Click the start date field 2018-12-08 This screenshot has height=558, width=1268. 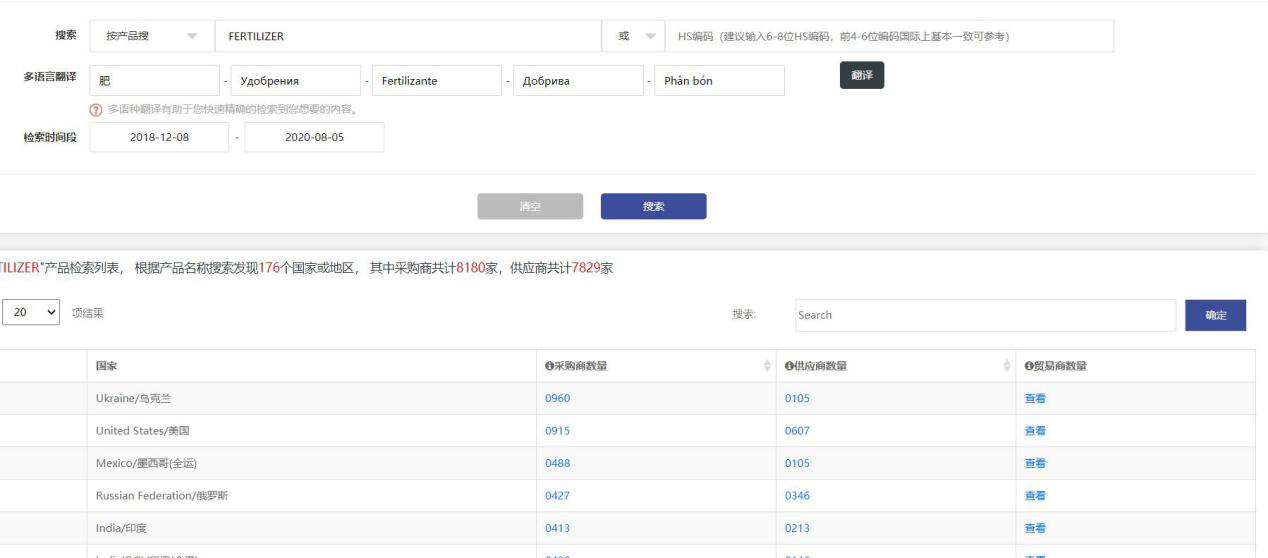(x=159, y=138)
